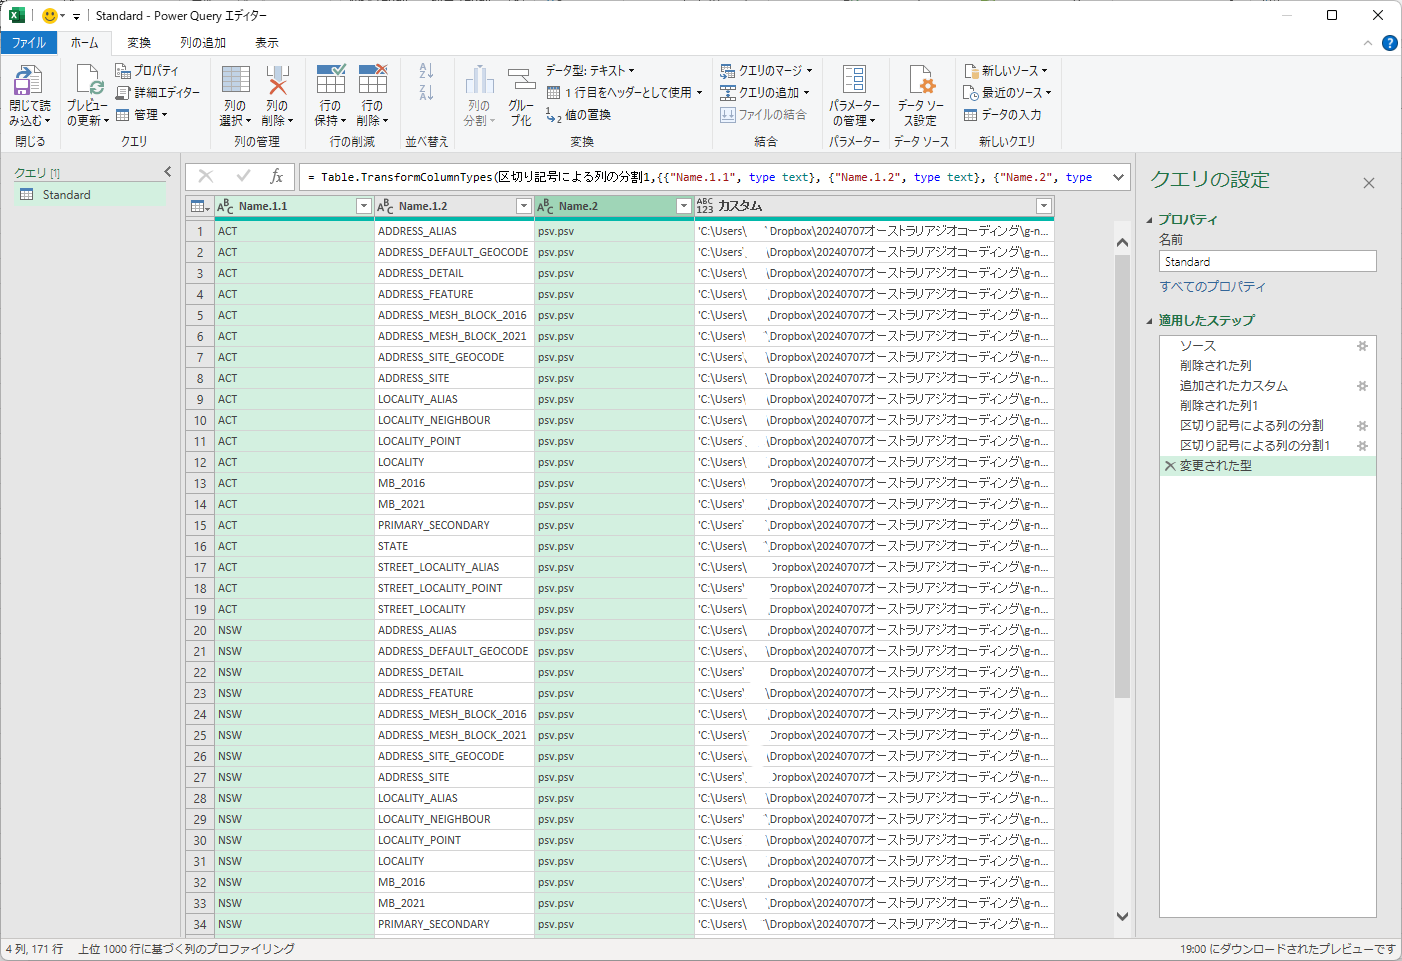Image resolution: width=1402 pixels, height=961 pixels.
Task: Click the 名前 field containing Standard
Action: [1266, 262]
